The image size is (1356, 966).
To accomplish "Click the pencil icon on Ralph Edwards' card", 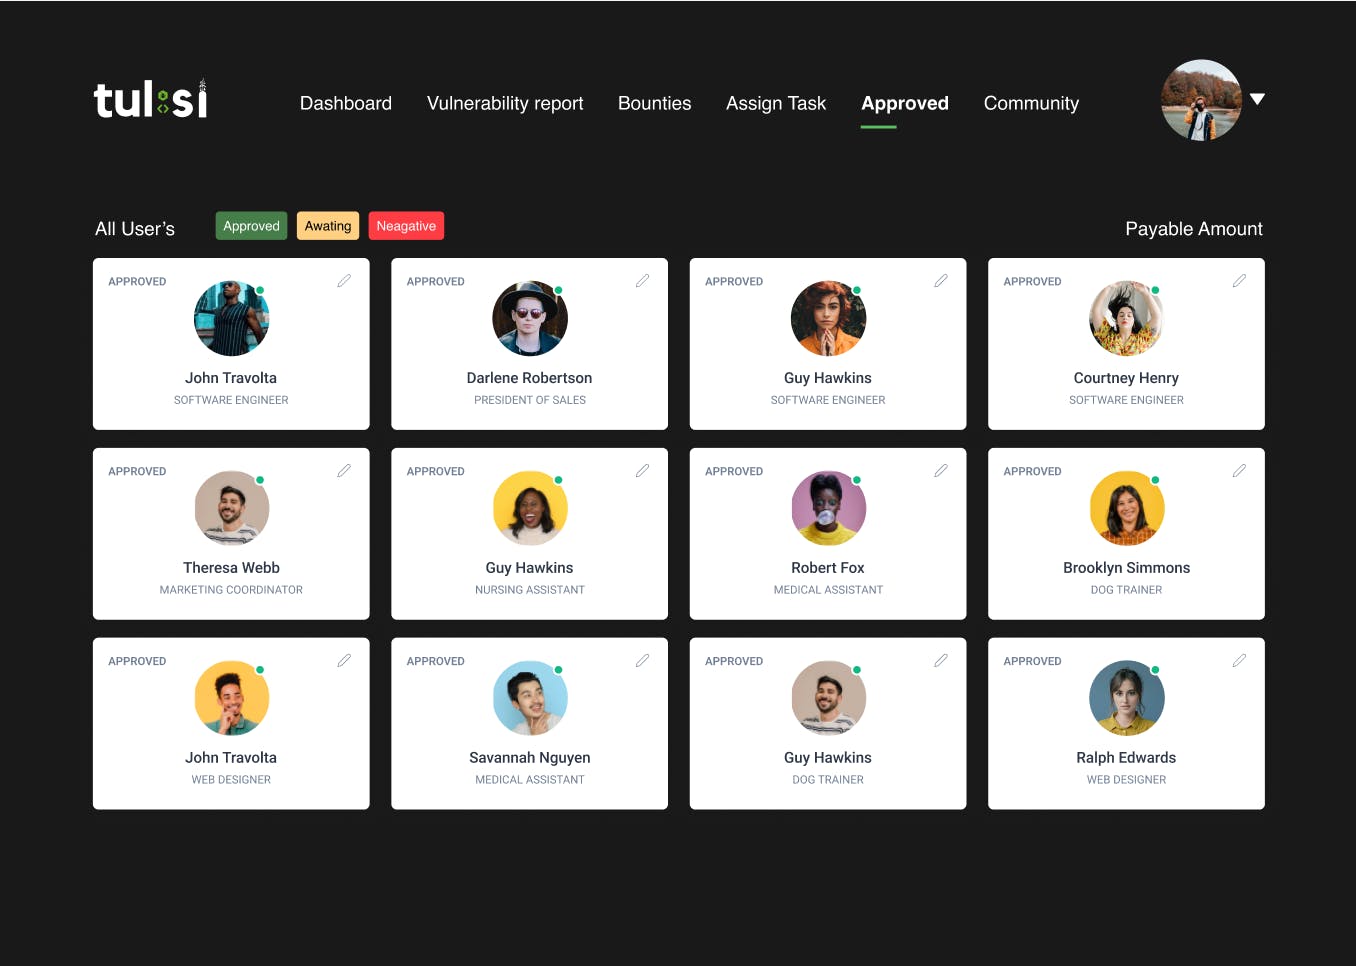I will pyautogui.click(x=1239, y=661).
